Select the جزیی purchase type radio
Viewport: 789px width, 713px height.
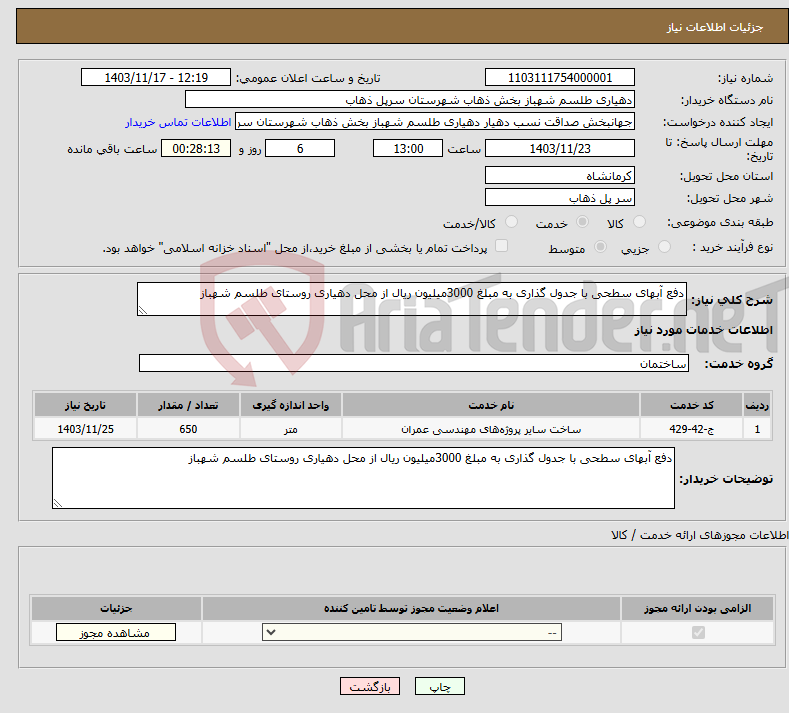[664, 247]
